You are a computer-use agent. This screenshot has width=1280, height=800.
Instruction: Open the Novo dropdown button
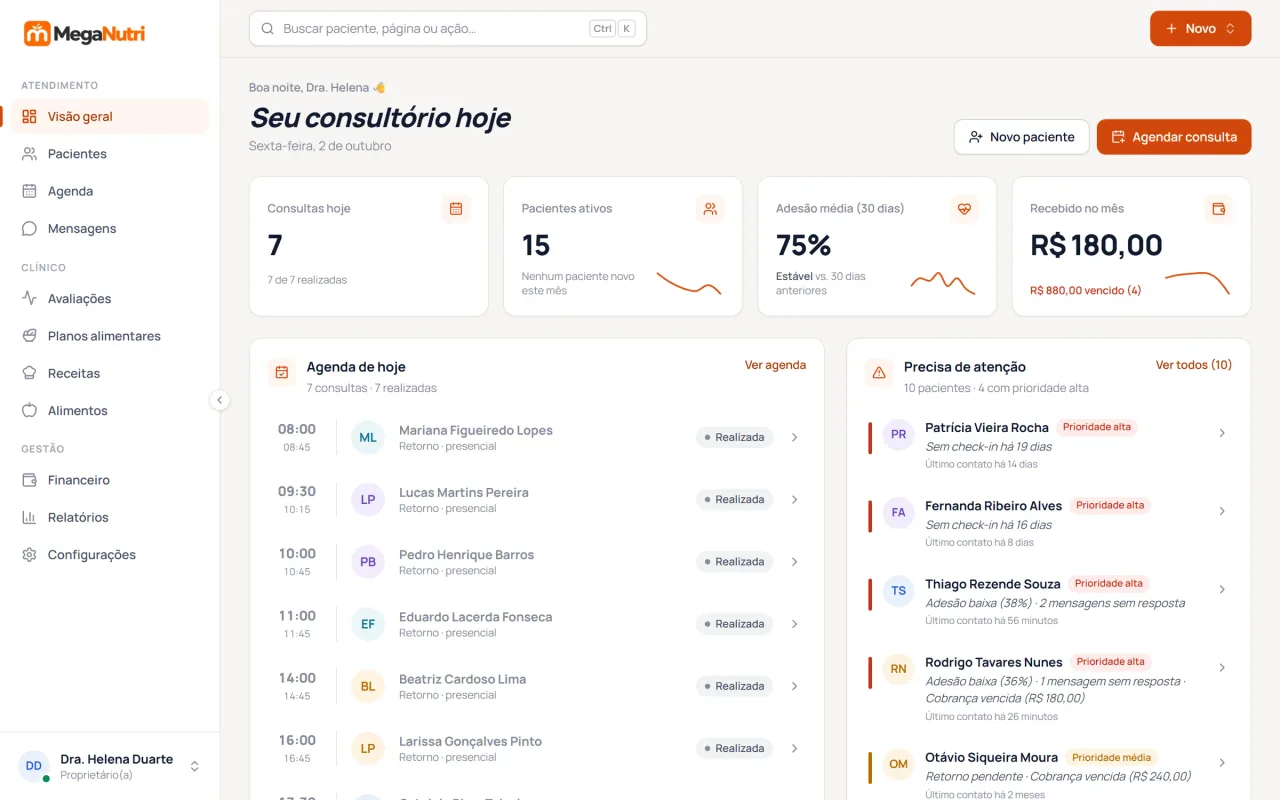point(1200,29)
